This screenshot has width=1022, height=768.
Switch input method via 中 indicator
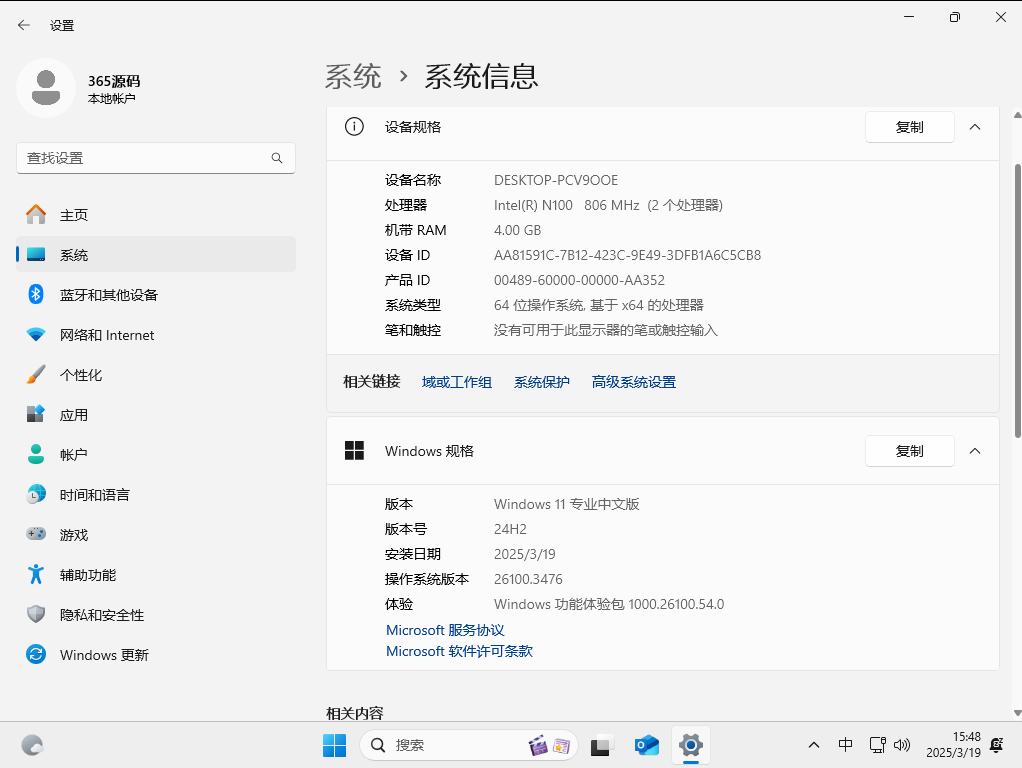click(x=845, y=745)
